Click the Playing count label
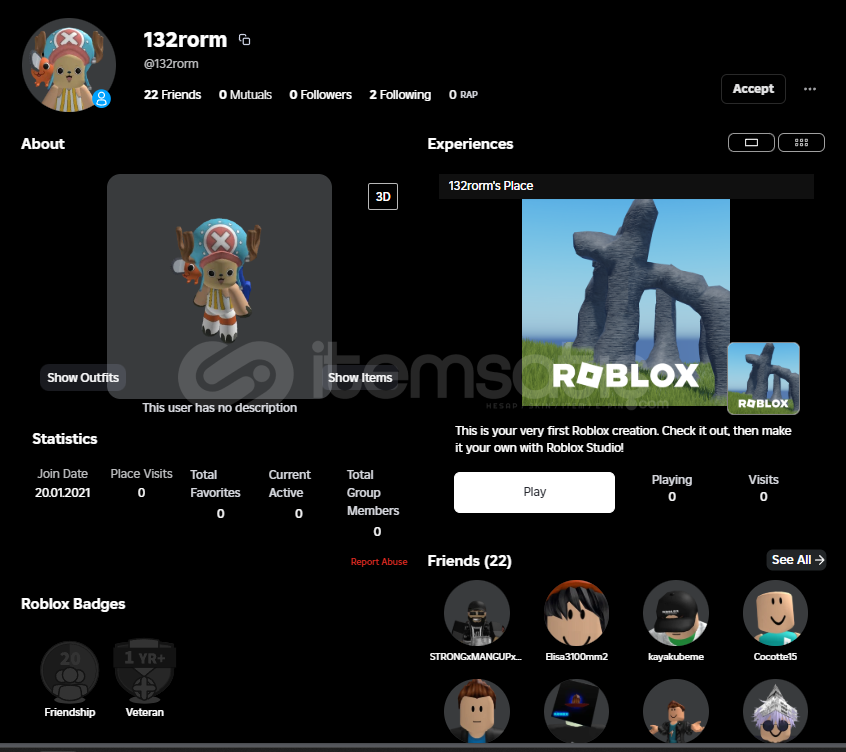 coord(672,480)
